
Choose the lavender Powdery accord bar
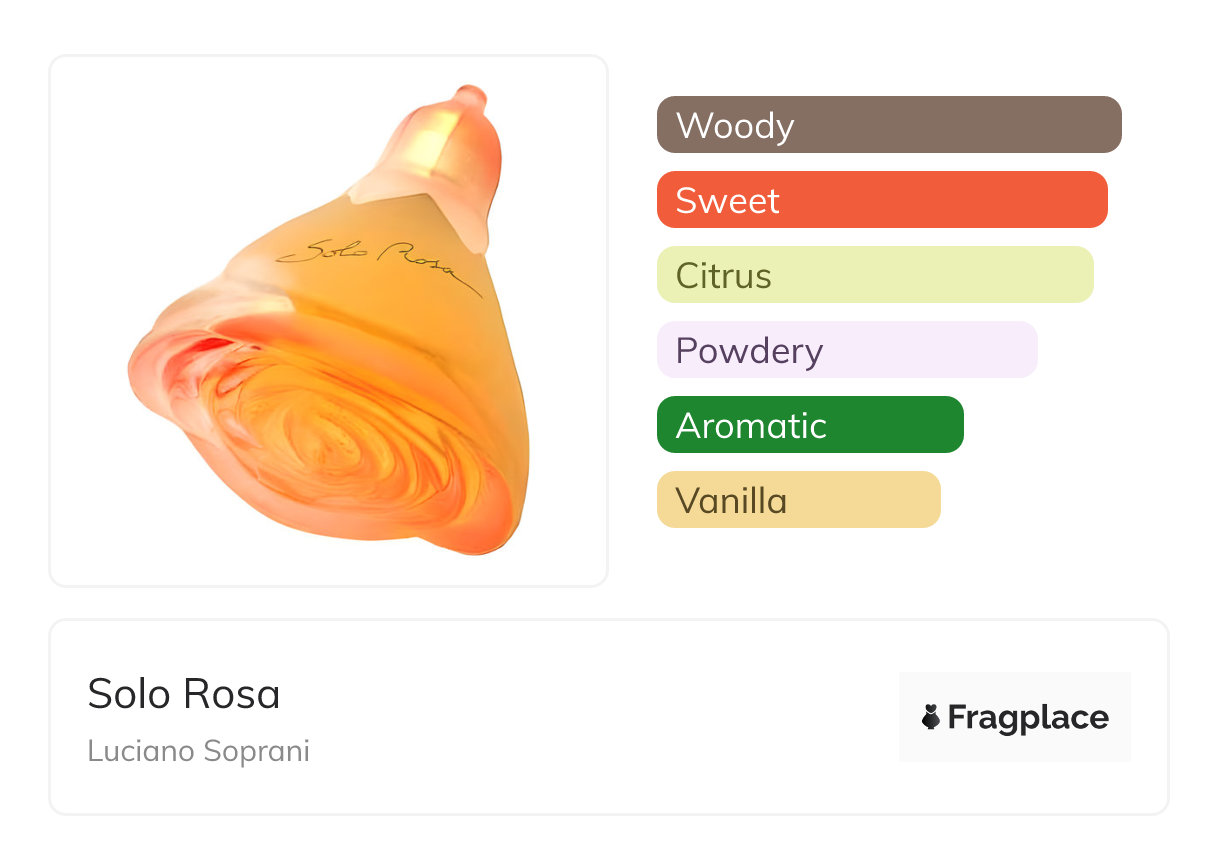846,350
